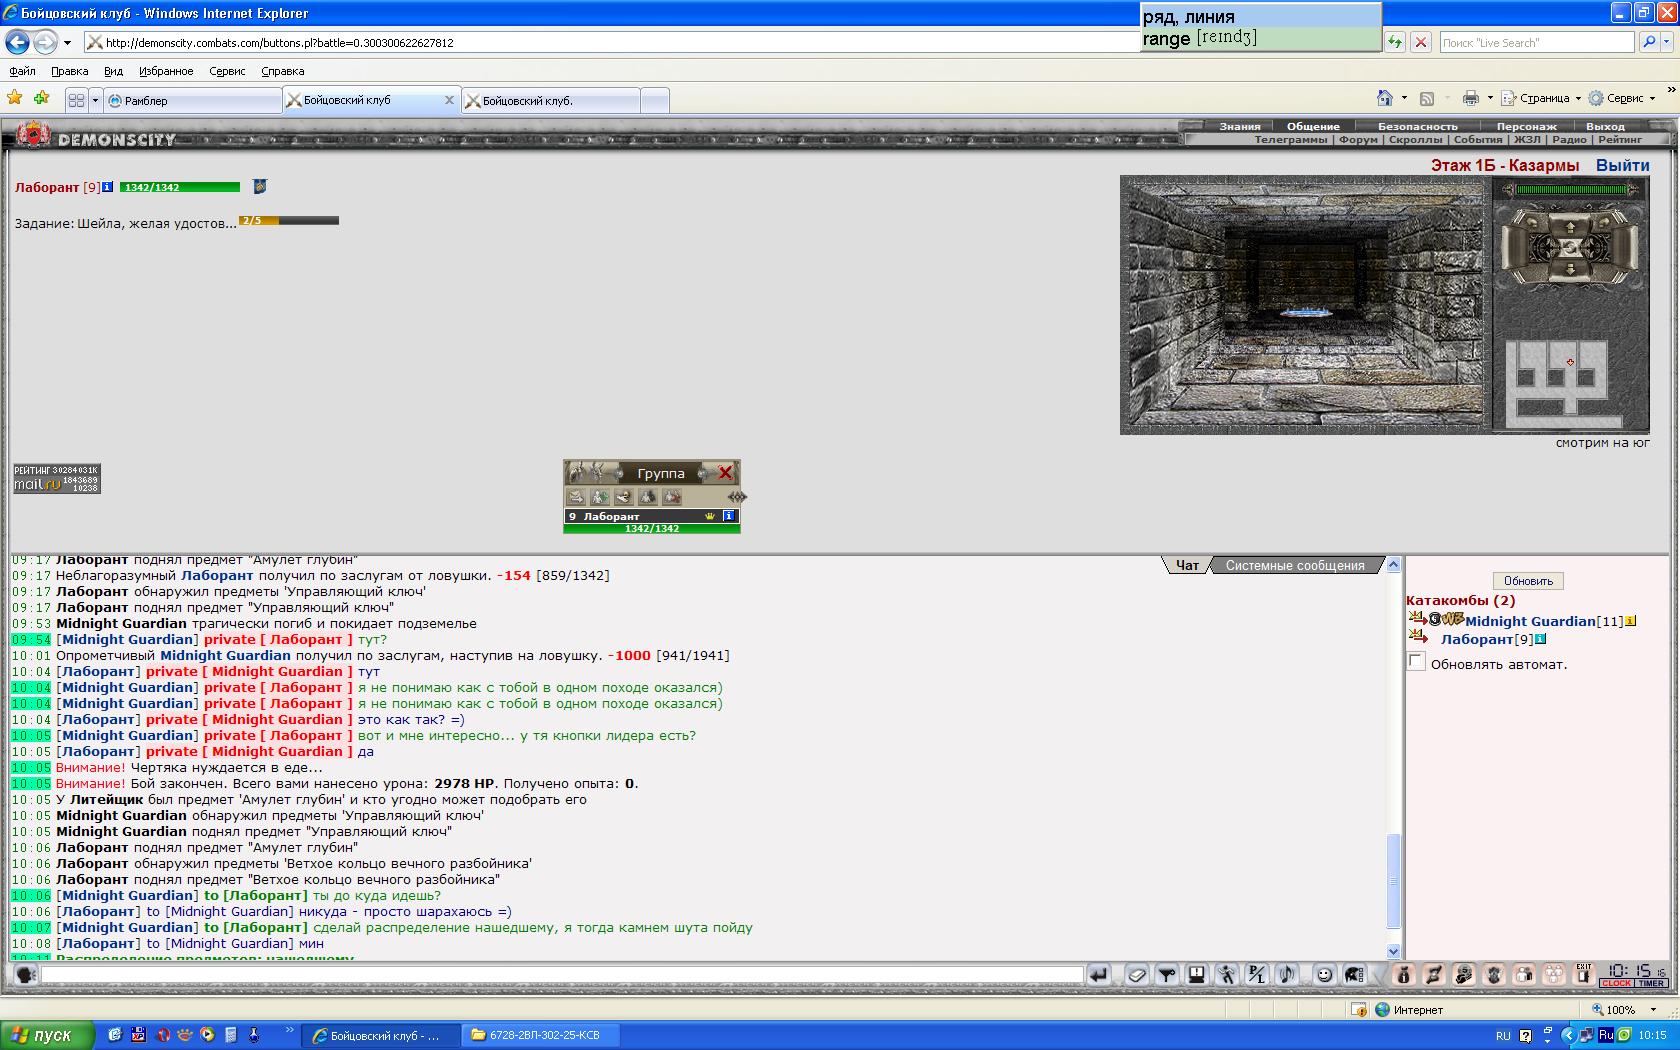Open the search provider dropdown arrow
This screenshot has width=1680, height=1050.
pos(1667,42)
